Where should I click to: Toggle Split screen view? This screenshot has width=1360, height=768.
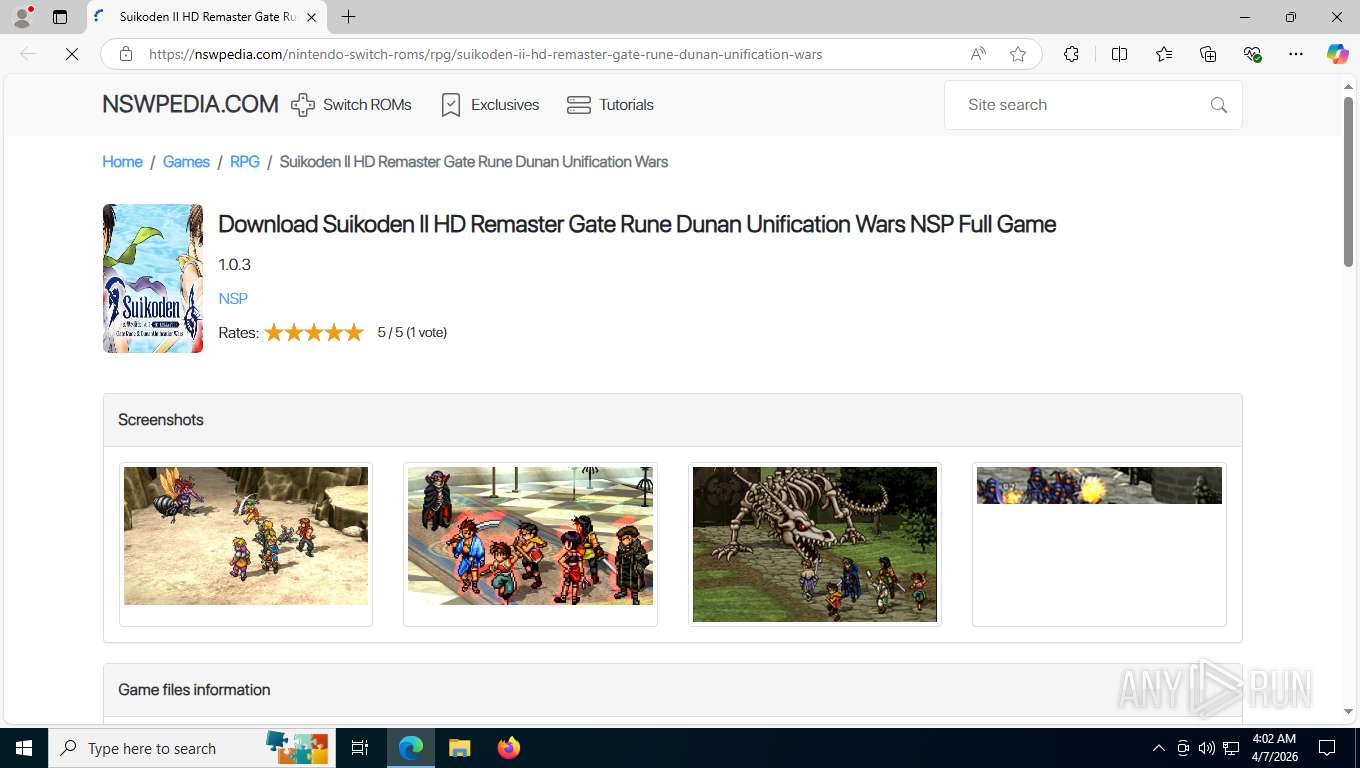tap(1120, 54)
